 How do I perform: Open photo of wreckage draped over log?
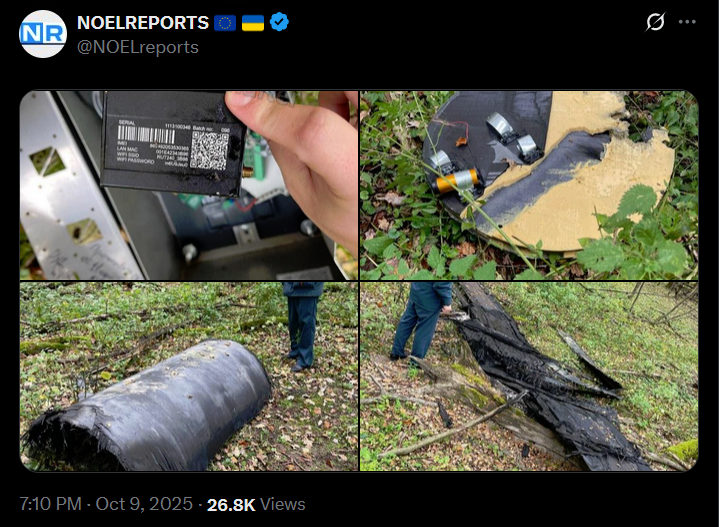coord(529,377)
